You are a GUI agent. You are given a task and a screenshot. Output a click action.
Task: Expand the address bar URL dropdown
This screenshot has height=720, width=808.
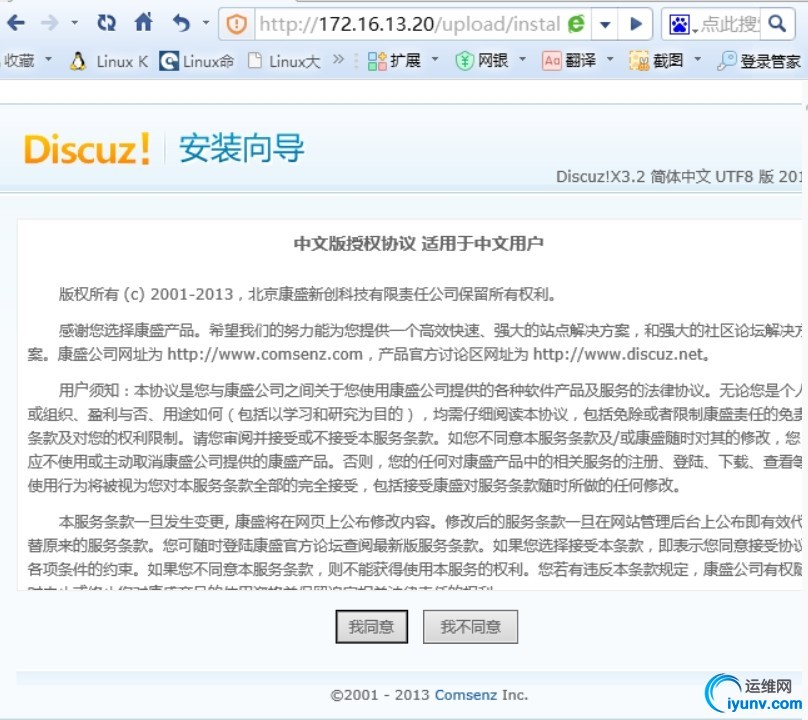[605, 24]
